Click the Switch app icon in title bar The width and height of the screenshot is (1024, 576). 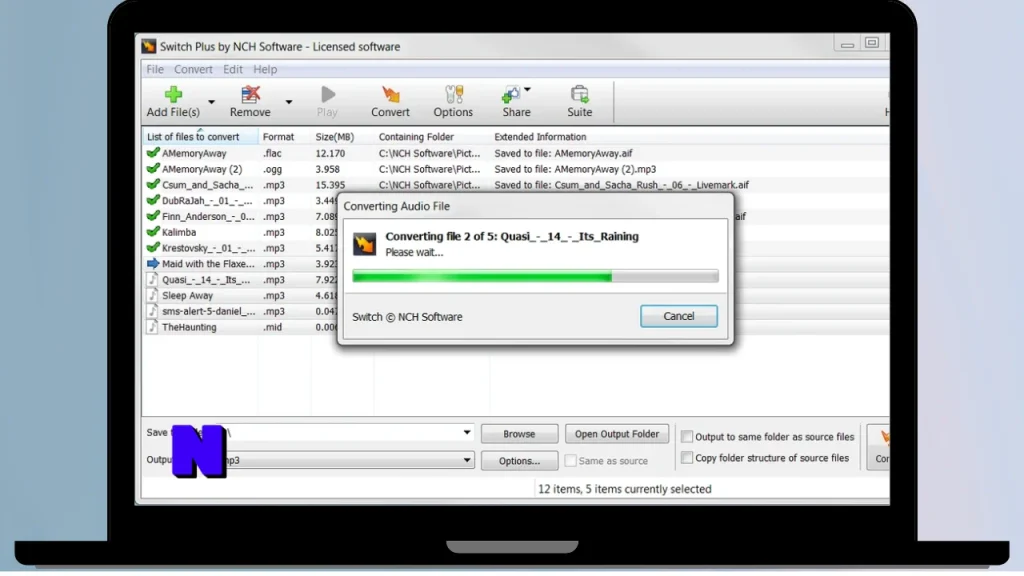tap(149, 46)
